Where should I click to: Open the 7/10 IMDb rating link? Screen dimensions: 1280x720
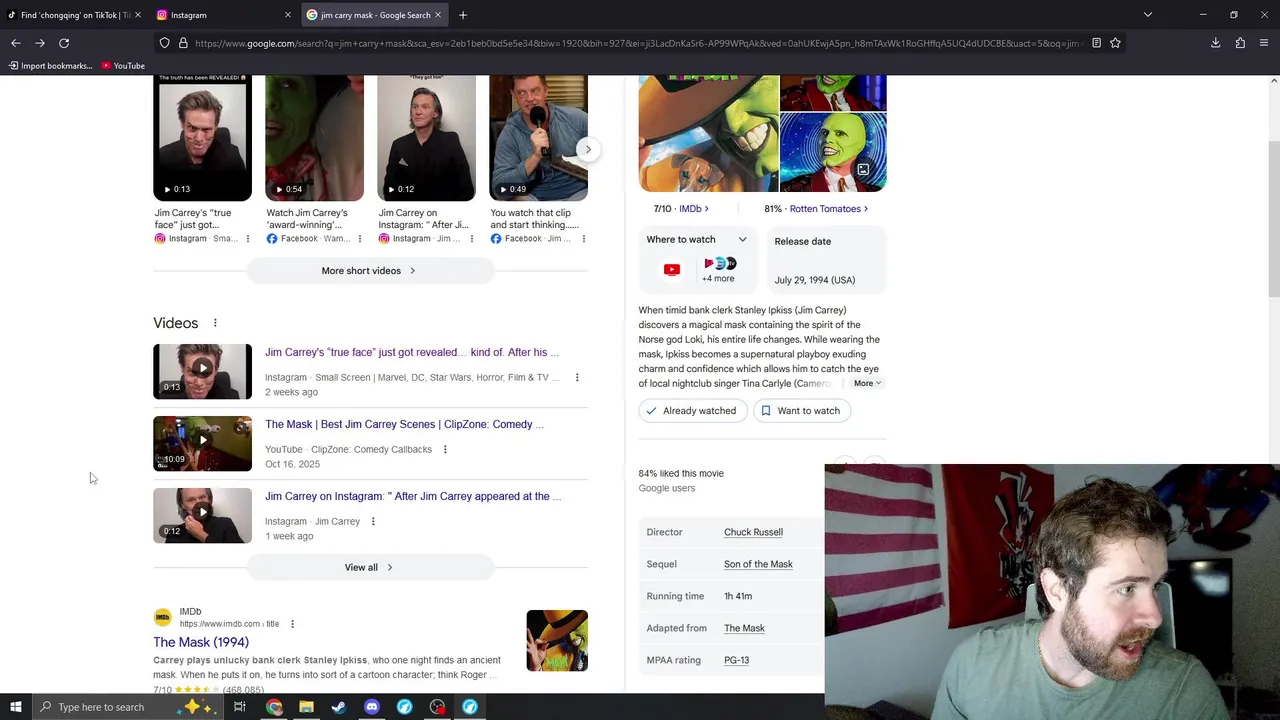pyautogui.click(x=681, y=209)
